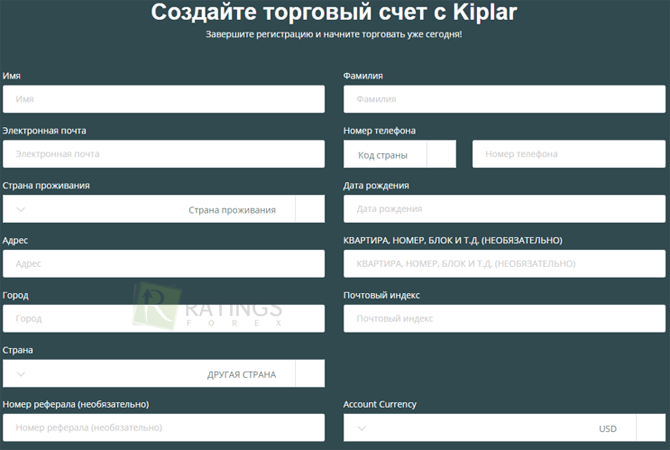Click the Номер телефона phone number field
This screenshot has height=450, width=670.
(x=569, y=154)
